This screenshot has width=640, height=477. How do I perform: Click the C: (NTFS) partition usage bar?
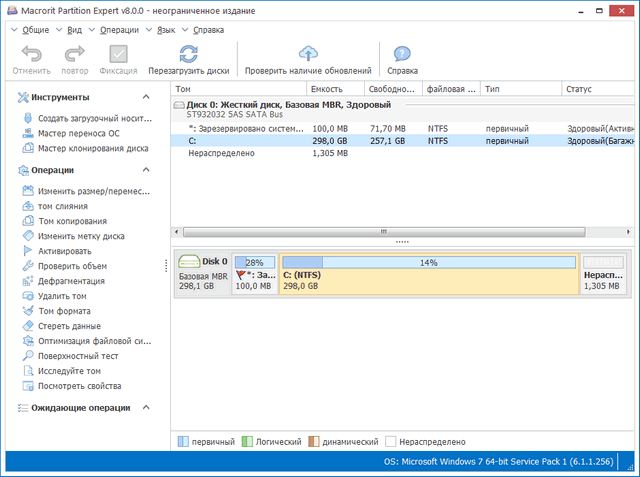[430, 262]
